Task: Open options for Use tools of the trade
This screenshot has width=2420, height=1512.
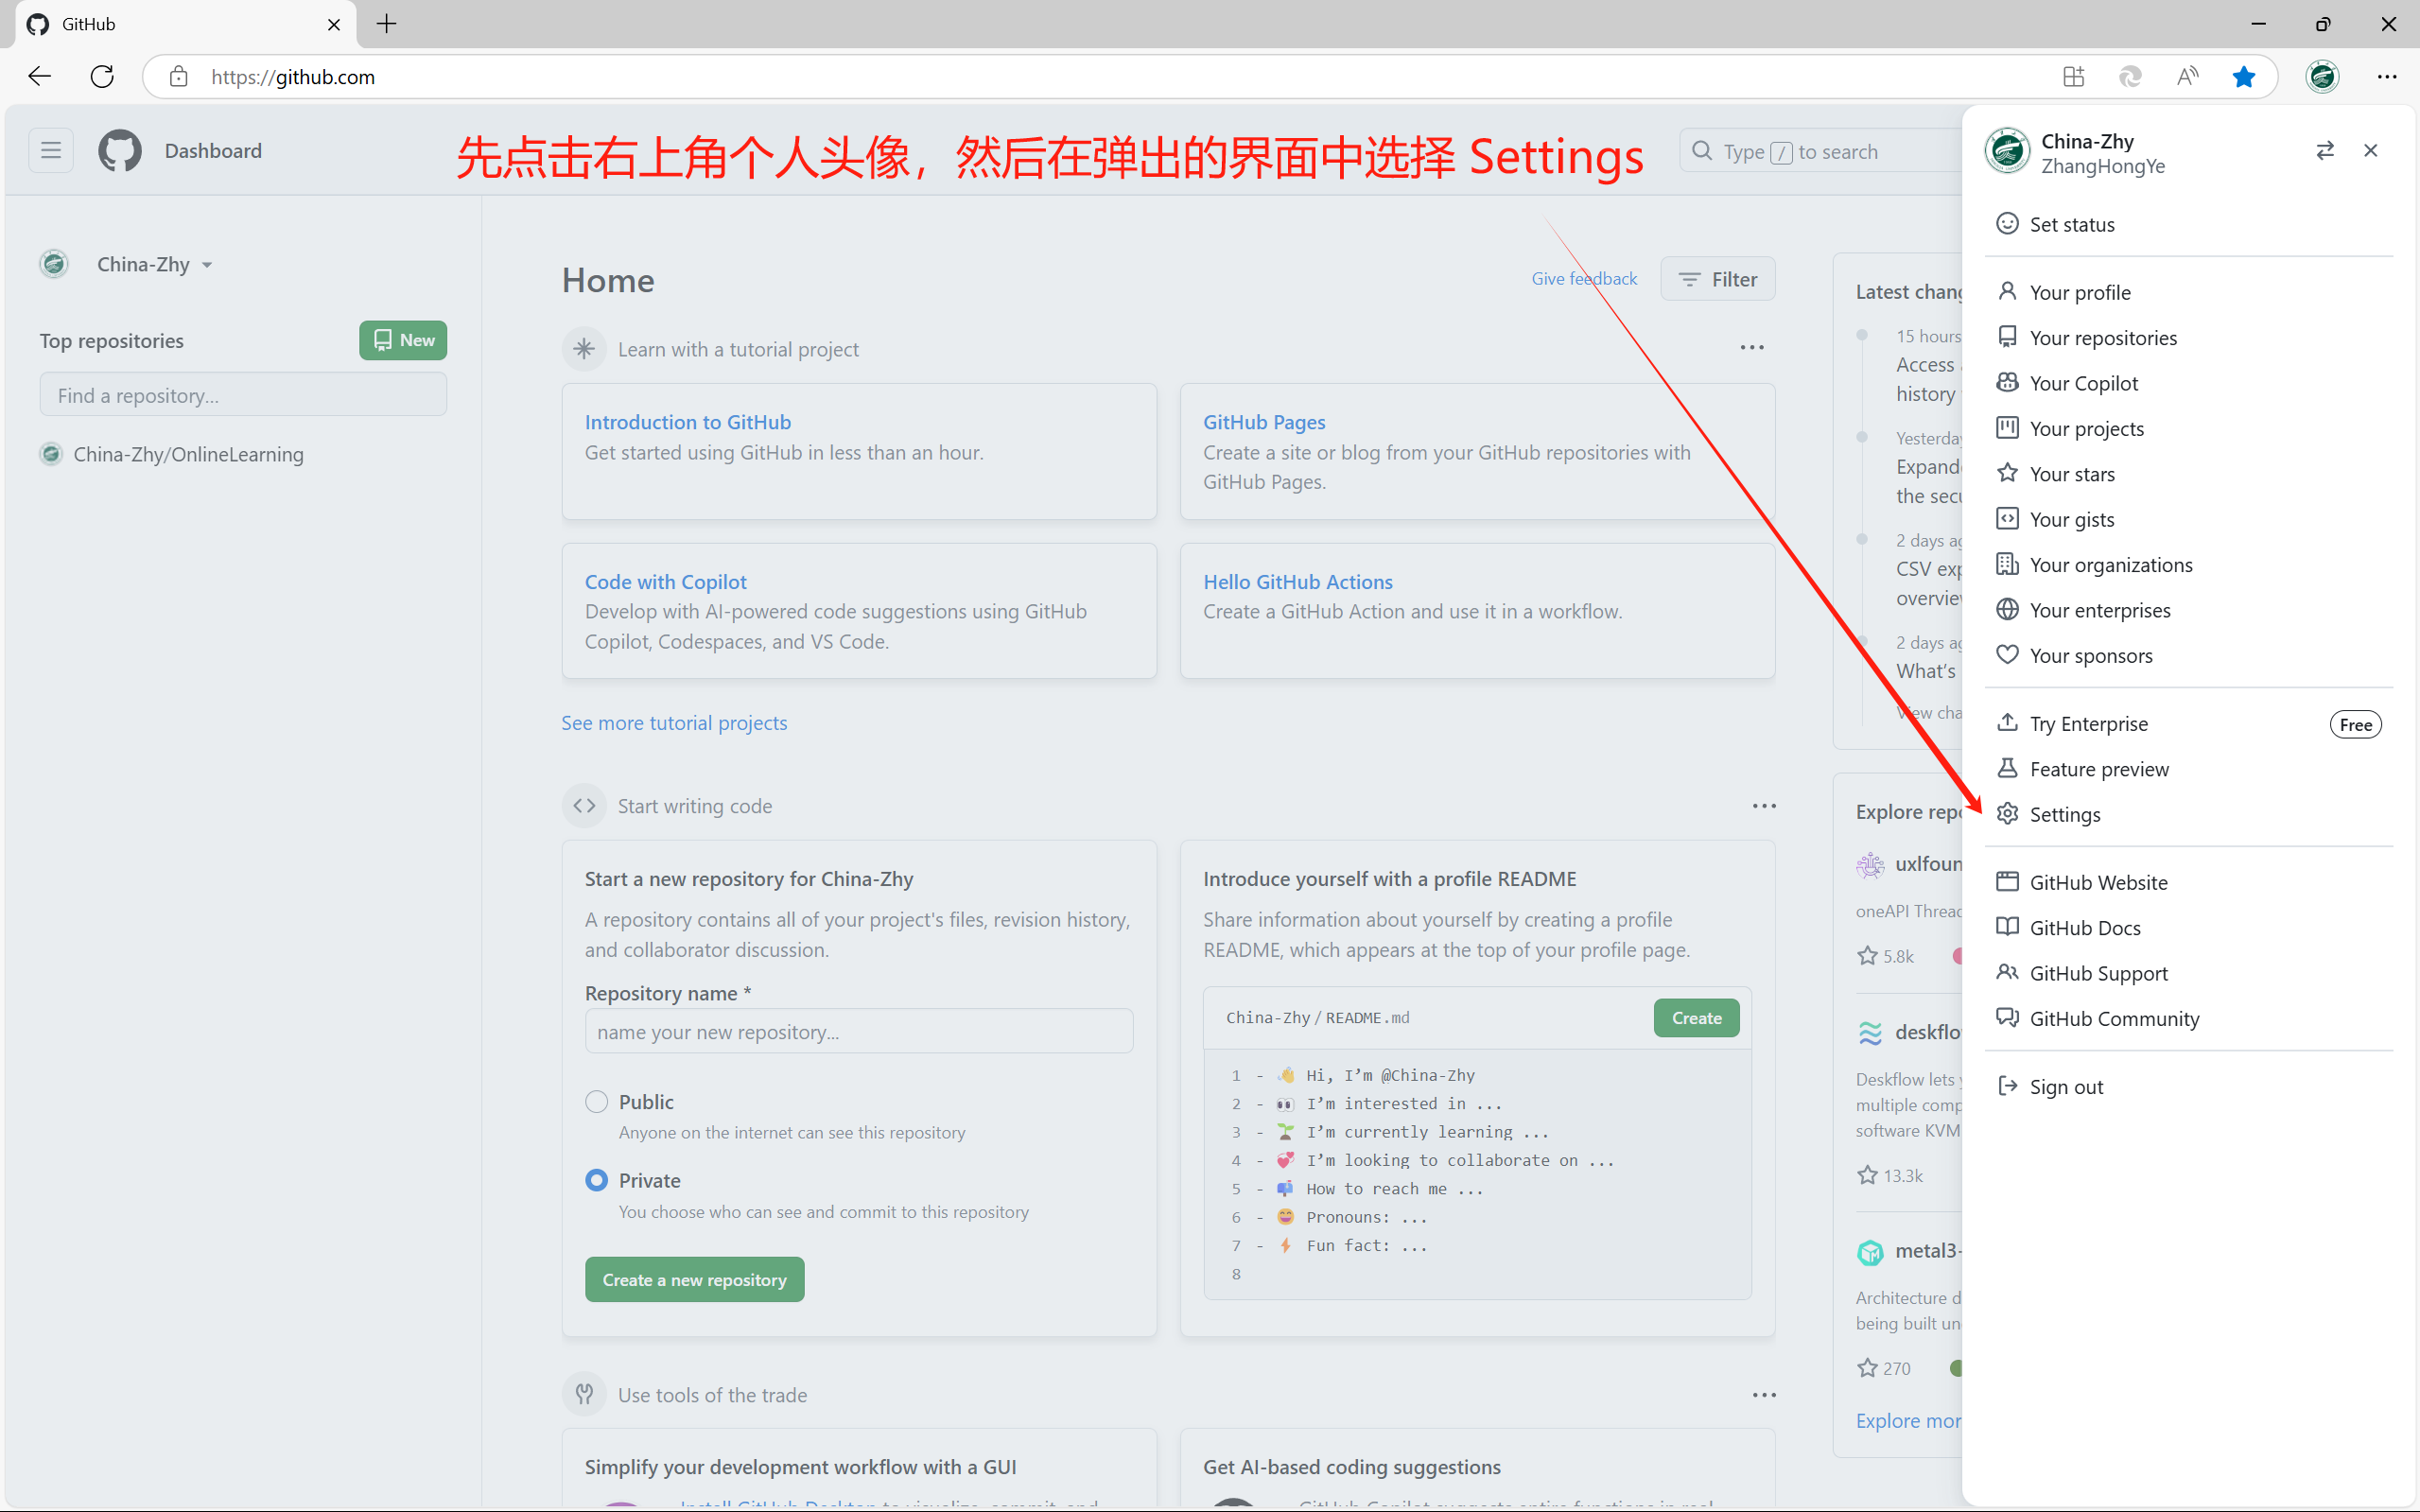Action: click(x=1764, y=1395)
